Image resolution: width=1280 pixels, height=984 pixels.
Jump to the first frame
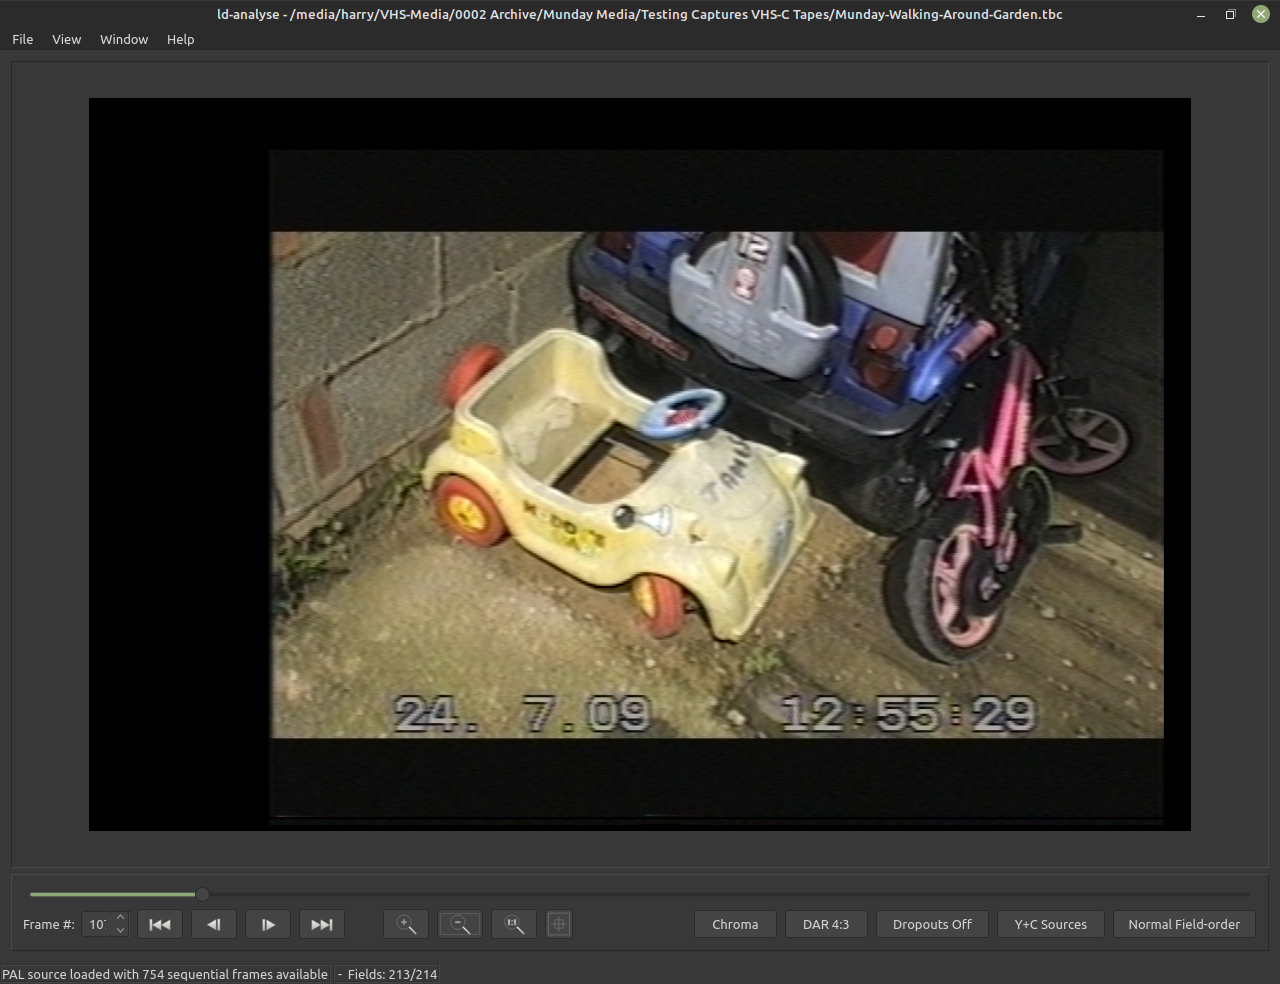[x=160, y=924]
